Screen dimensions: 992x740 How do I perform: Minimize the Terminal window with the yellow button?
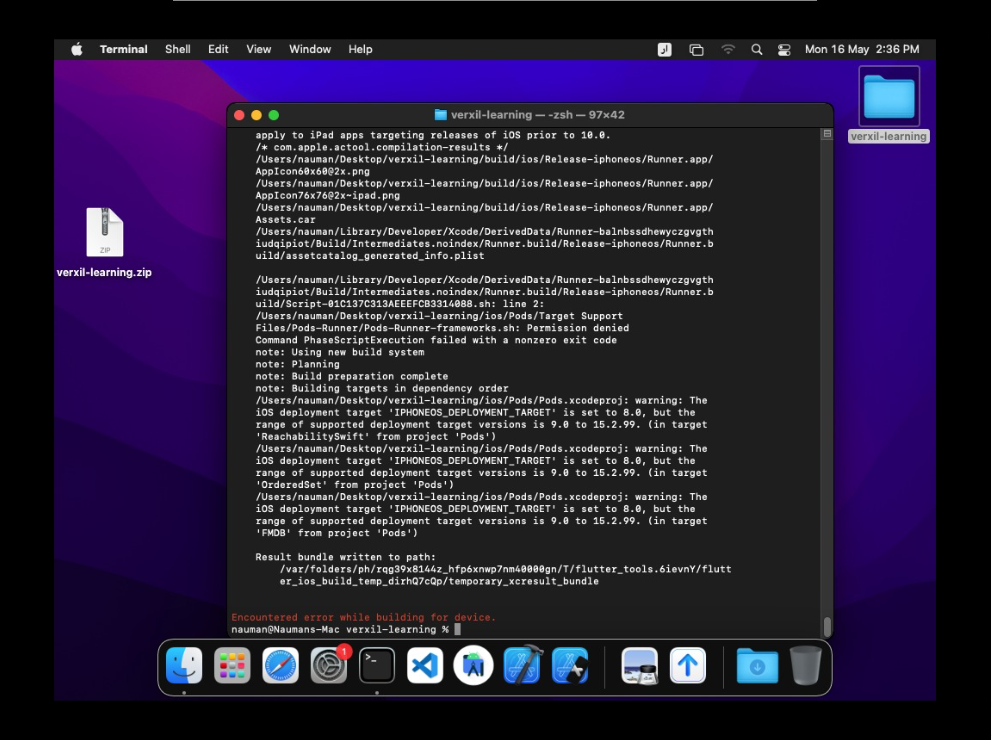(x=256, y=115)
